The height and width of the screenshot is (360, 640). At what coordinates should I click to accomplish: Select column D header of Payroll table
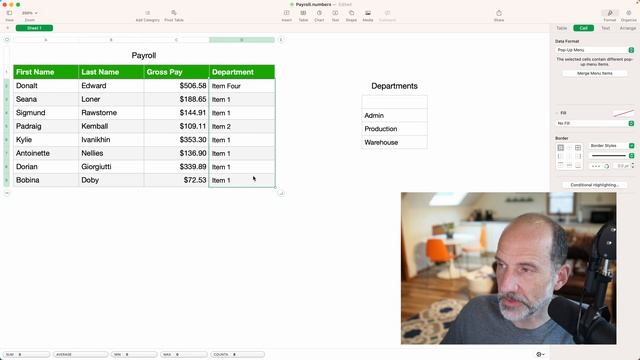[242, 40]
